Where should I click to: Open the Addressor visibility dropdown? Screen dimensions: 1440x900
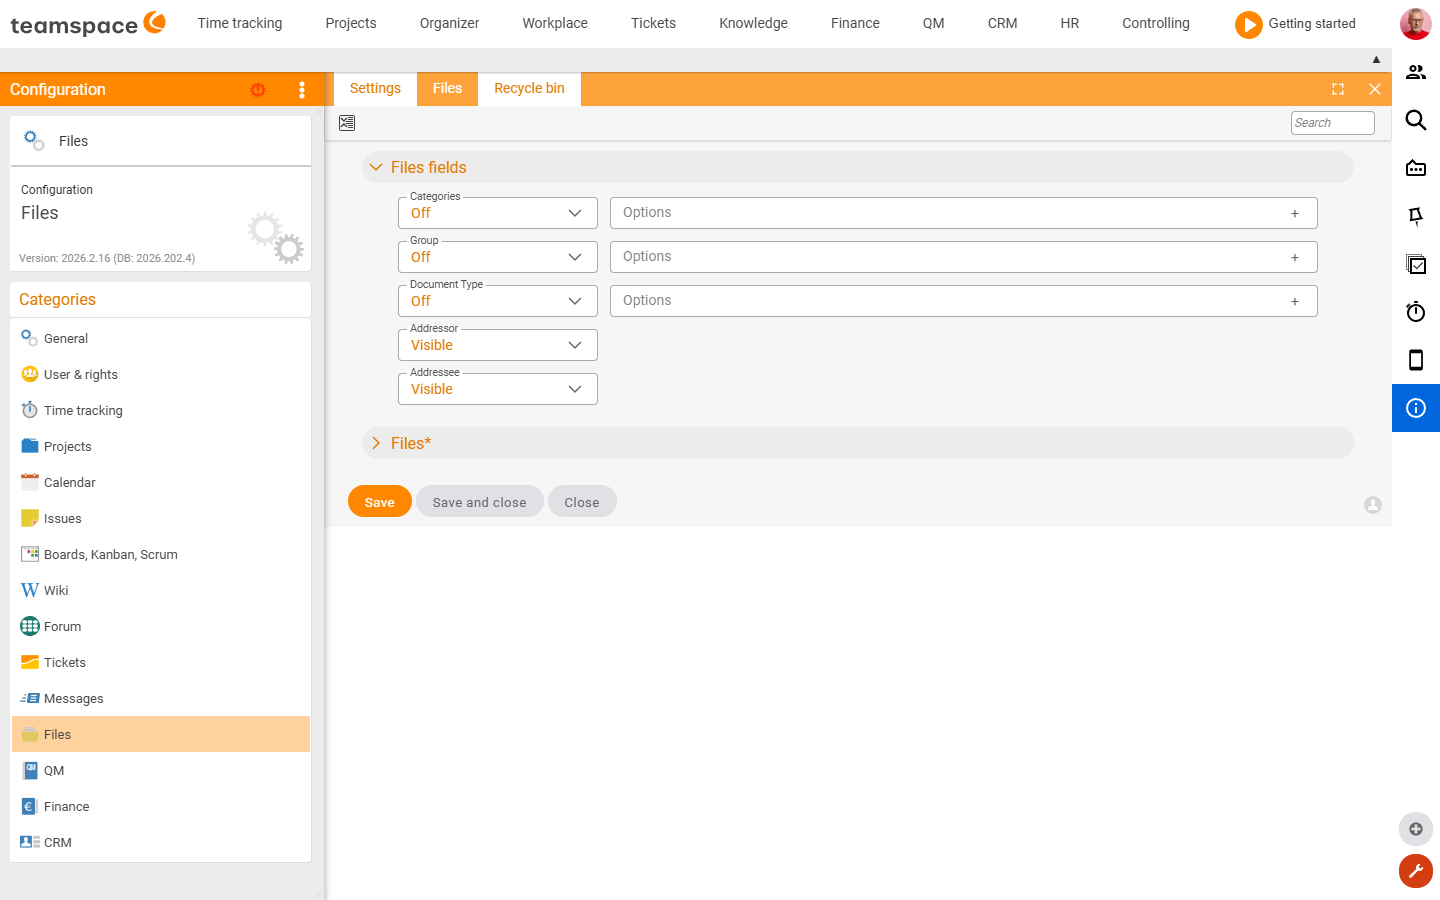pos(498,345)
